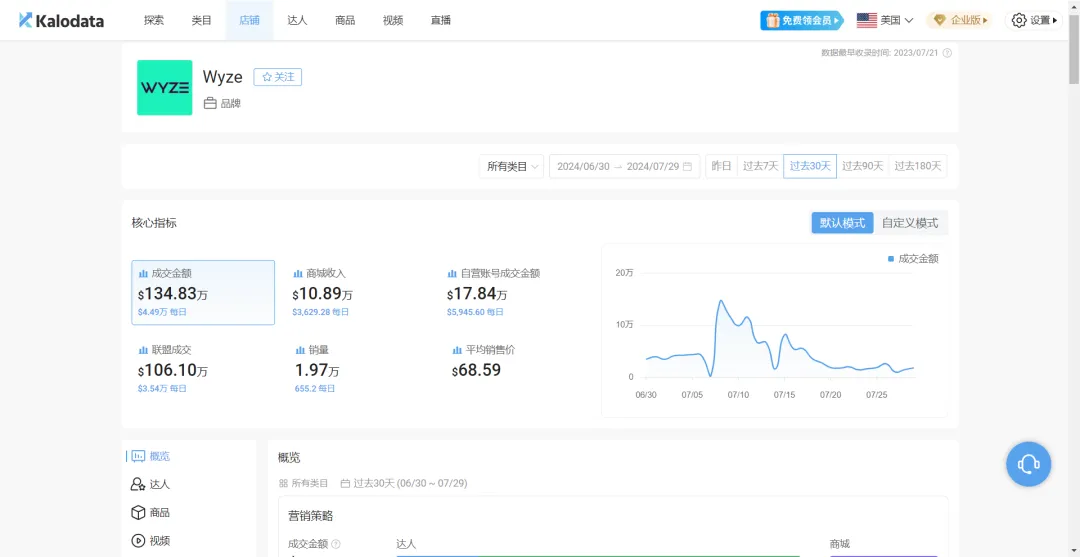Click the 免费领会员 gift banner
This screenshot has height=557, width=1080.
tap(802, 21)
